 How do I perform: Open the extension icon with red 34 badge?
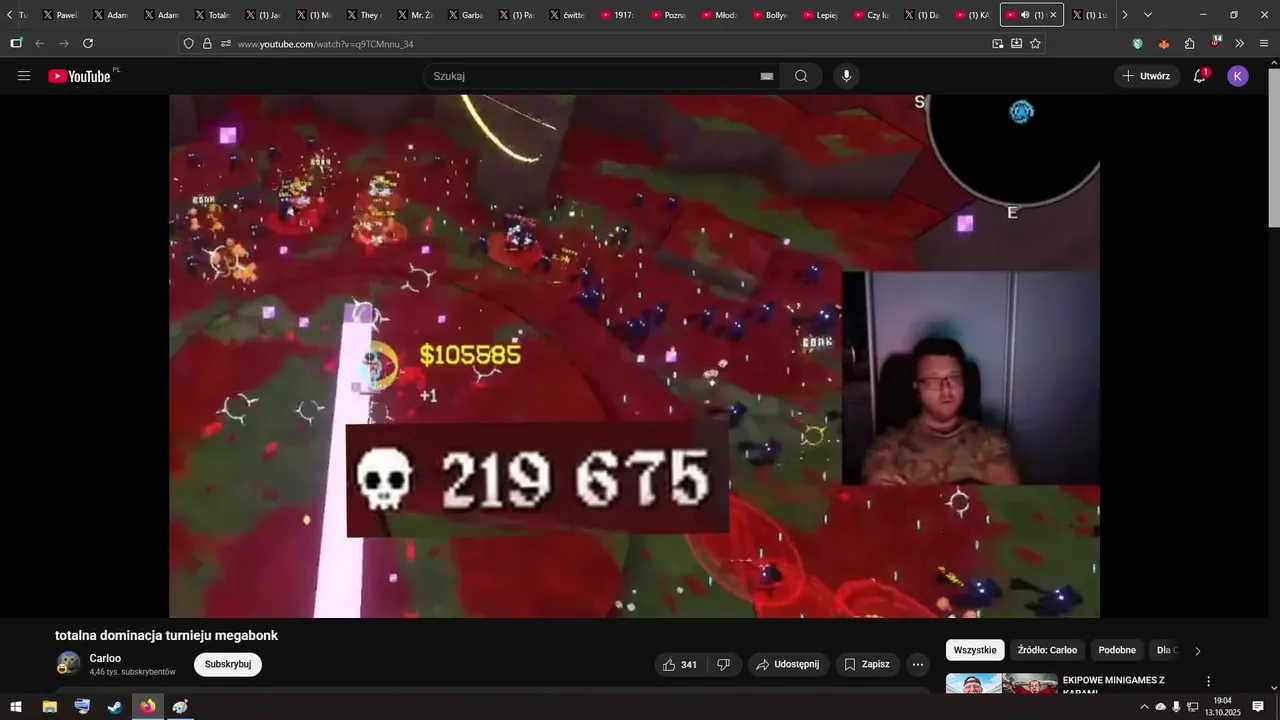tap(1215, 43)
